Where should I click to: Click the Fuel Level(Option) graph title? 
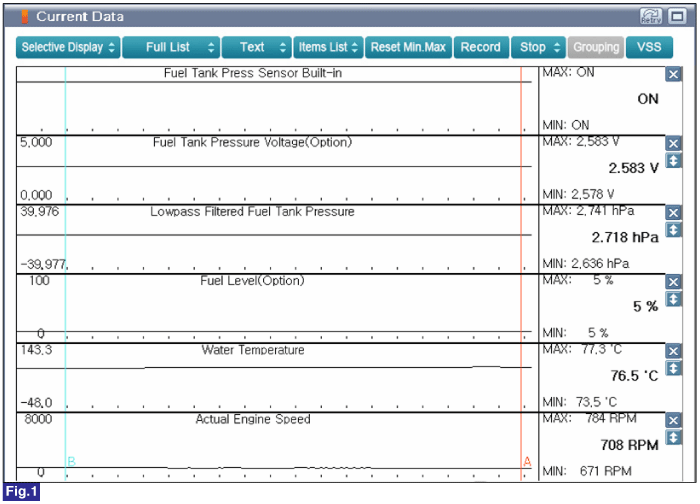[252, 281]
